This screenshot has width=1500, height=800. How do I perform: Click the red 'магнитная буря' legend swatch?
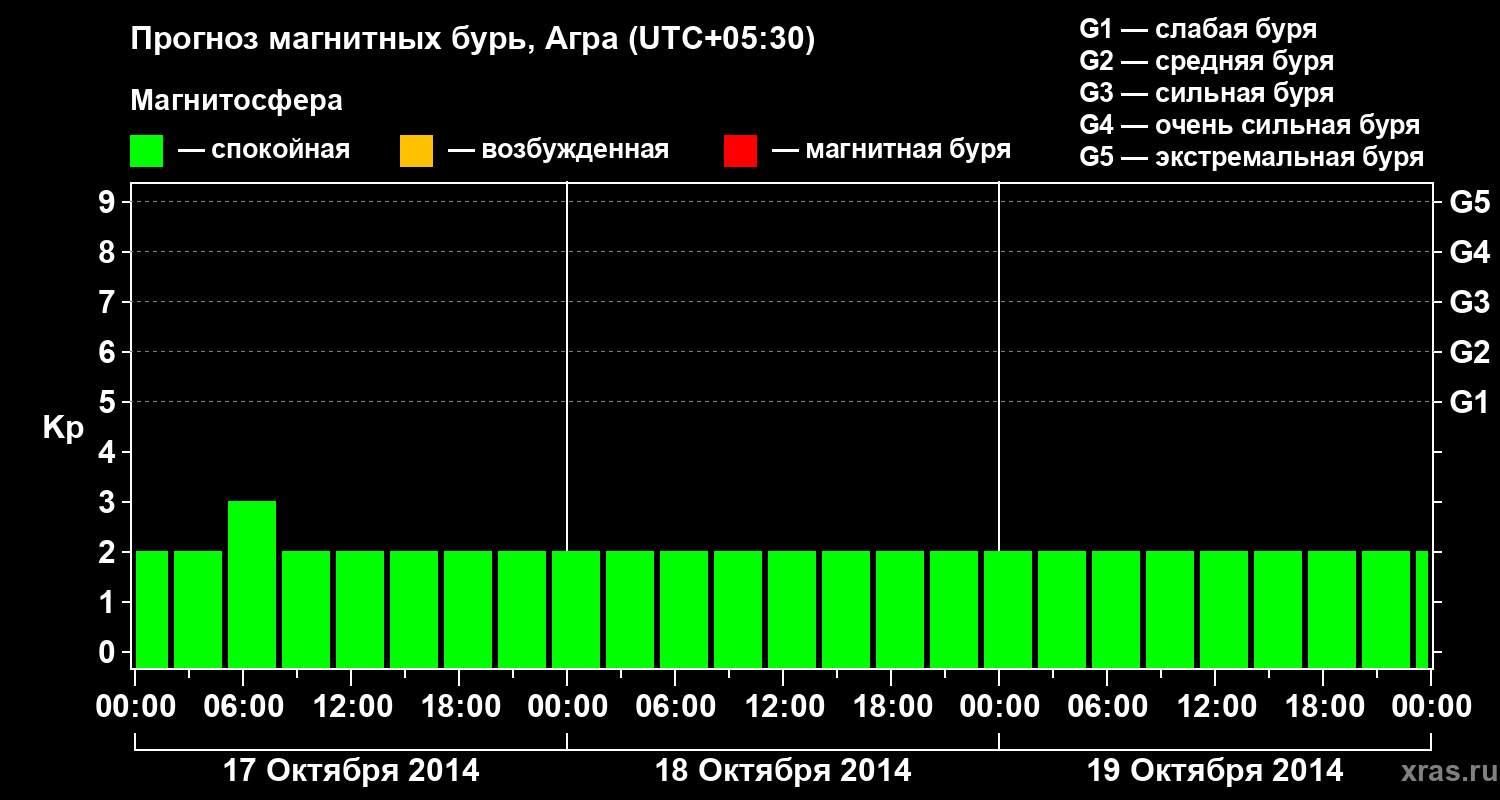click(x=740, y=151)
